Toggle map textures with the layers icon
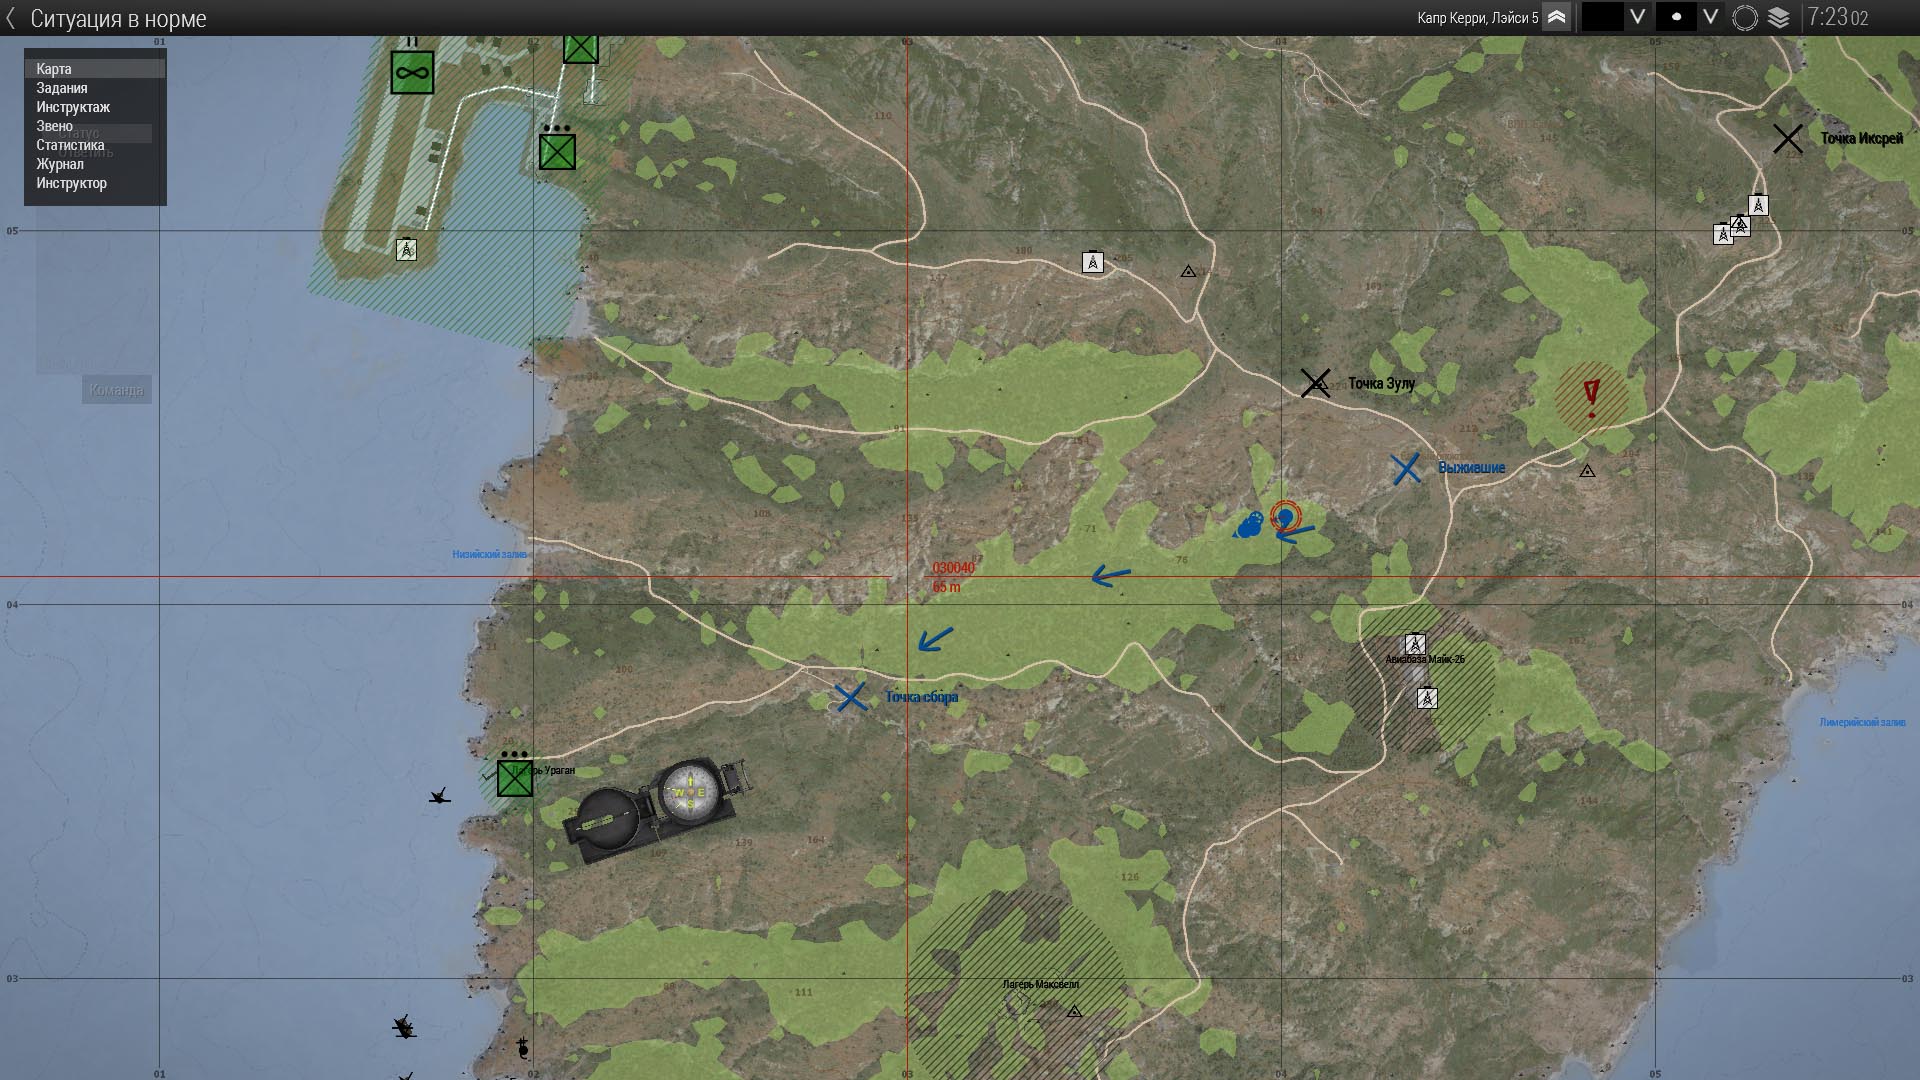The width and height of the screenshot is (1920, 1080). (1779, 18)
